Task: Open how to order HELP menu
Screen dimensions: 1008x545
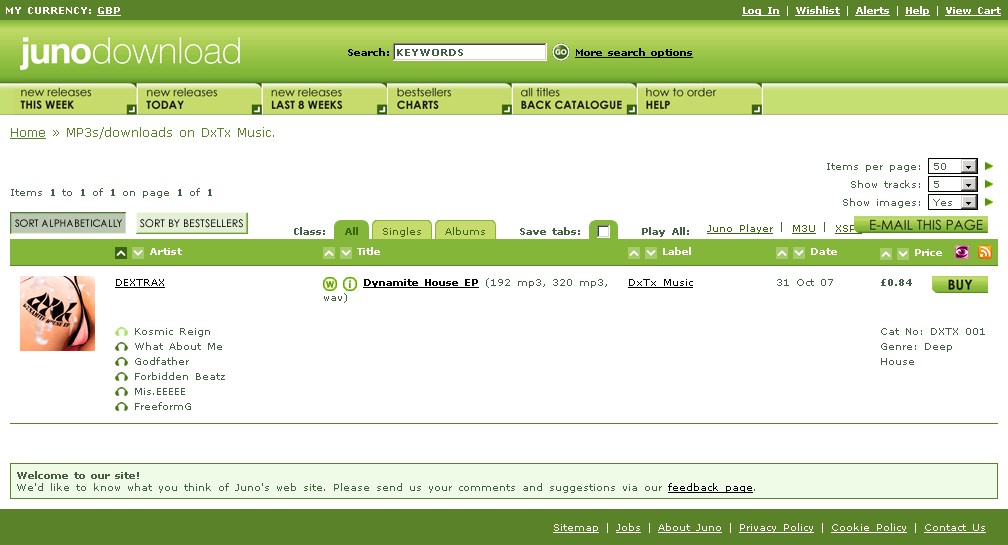Action: [x=699, y=99]
